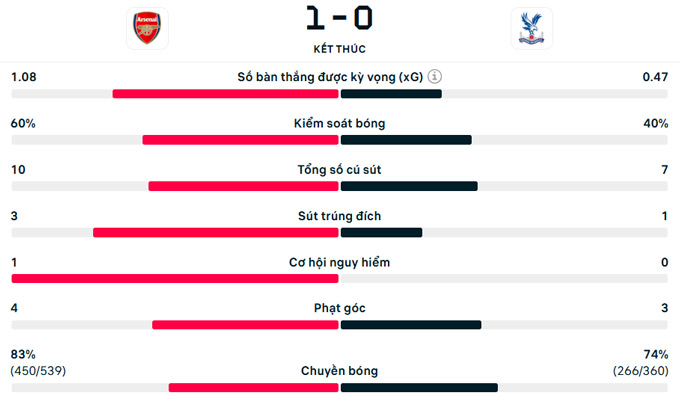Click the full red big chances bar
Screen dimensions: 680x403
point(175,278)
